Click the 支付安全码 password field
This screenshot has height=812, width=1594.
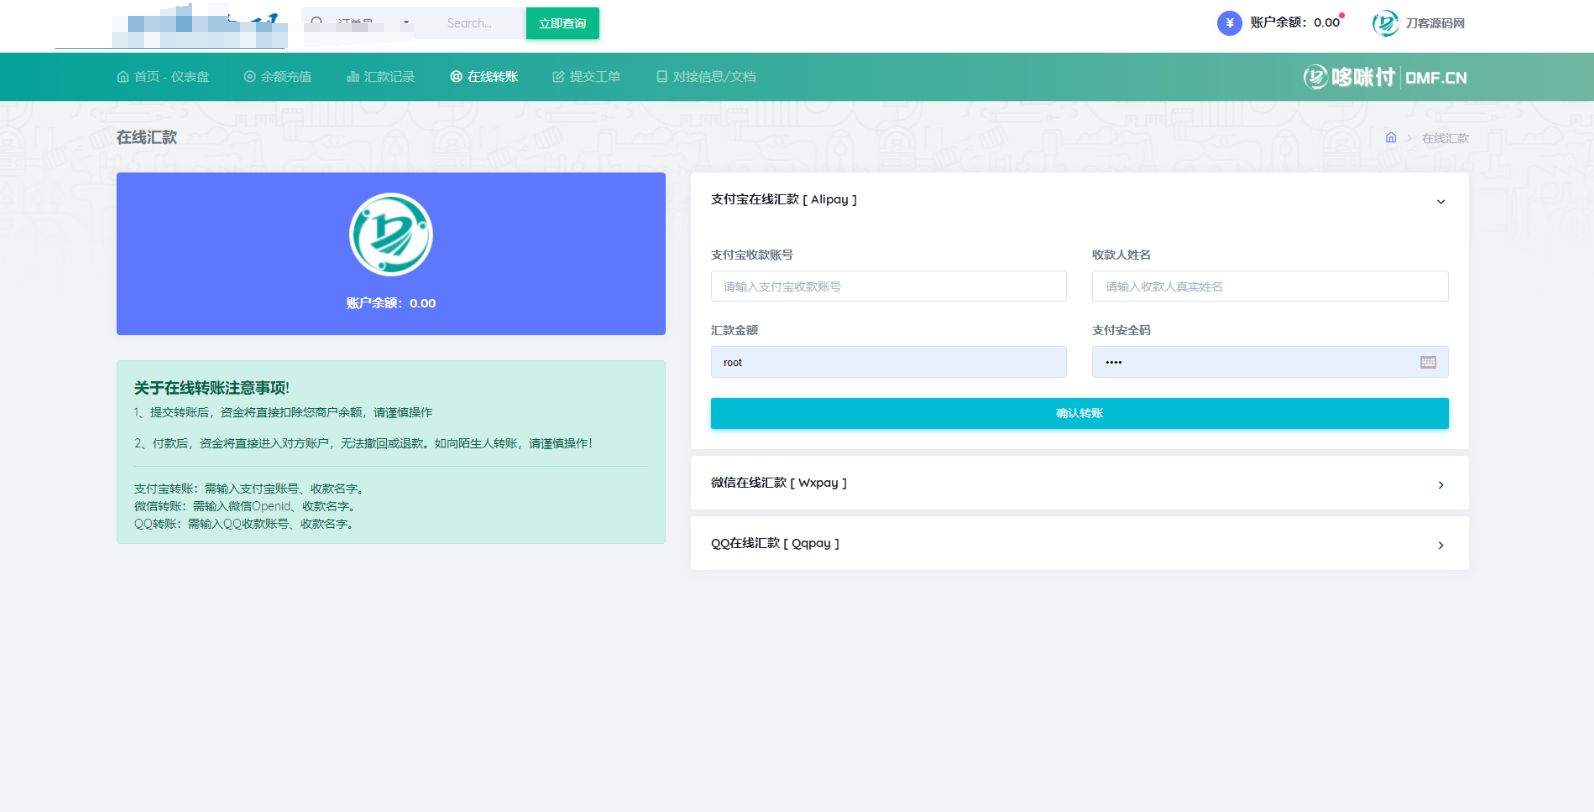click(1270, 362)
